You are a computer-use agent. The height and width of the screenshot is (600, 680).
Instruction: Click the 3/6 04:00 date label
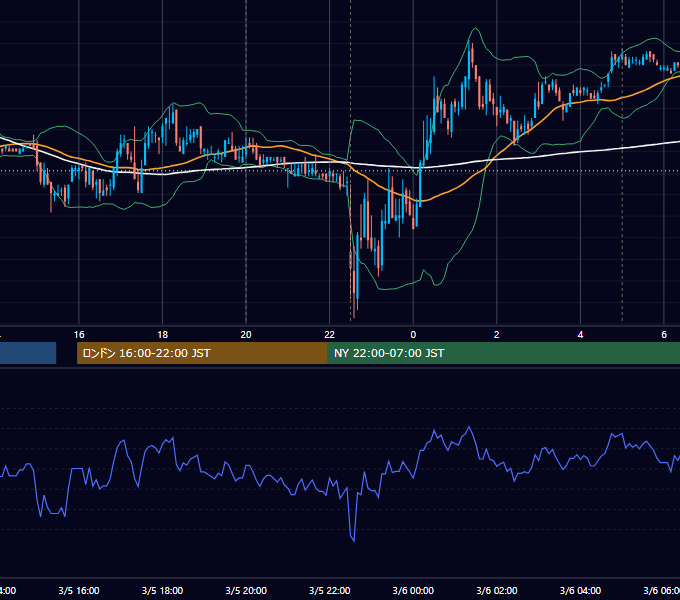pos(580,591)
